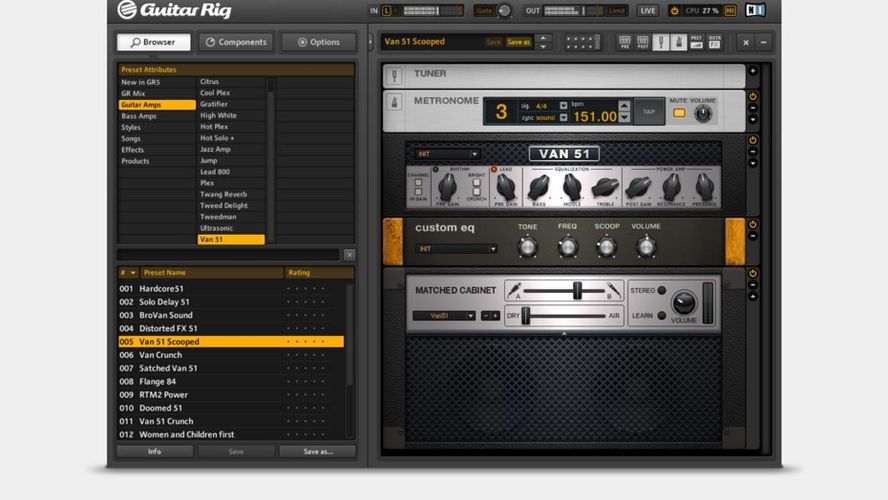Viewport: 888px width, 500px height.
Task: Toggle the Post tapedeck rack icon
Action: tap(643, 42)
